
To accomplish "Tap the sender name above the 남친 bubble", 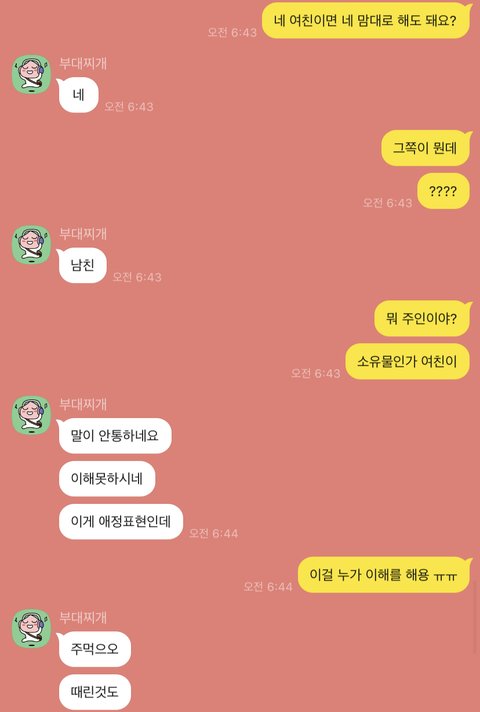I will pos(83,233).
